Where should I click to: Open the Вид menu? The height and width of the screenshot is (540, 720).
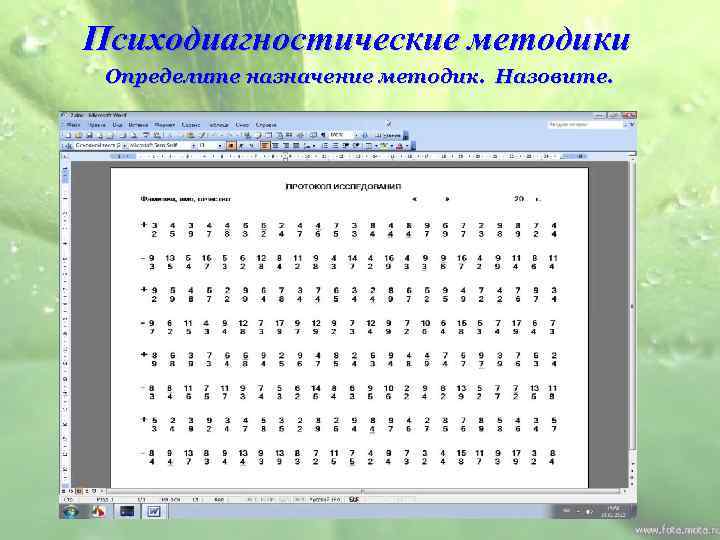coord(118,125)
